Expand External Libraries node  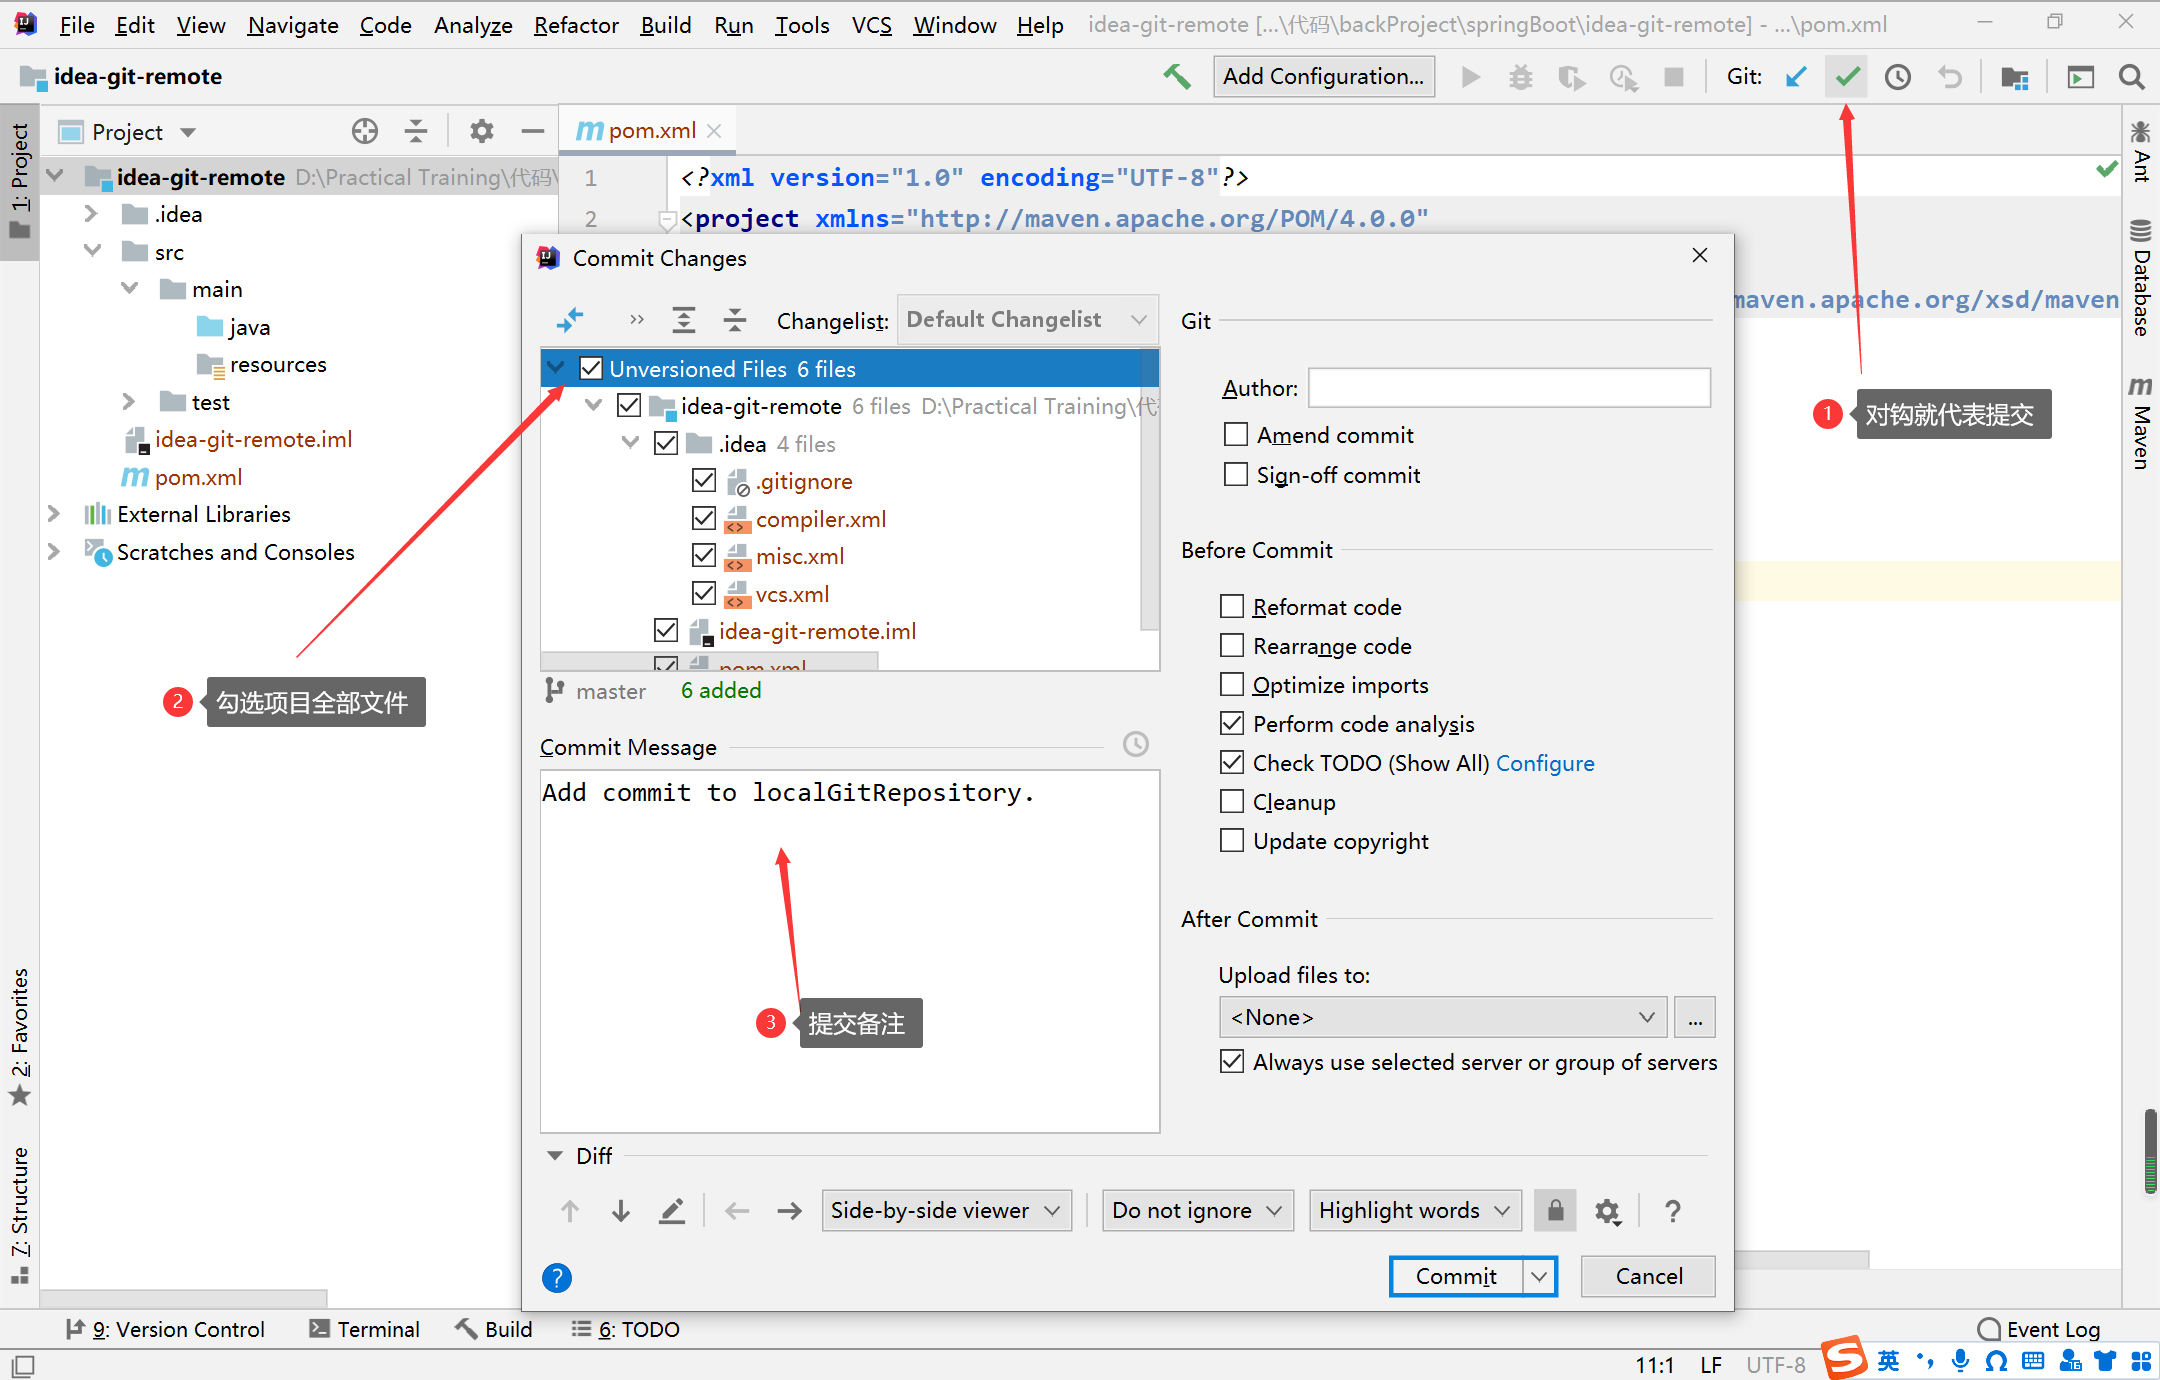[x=54, y=513]
